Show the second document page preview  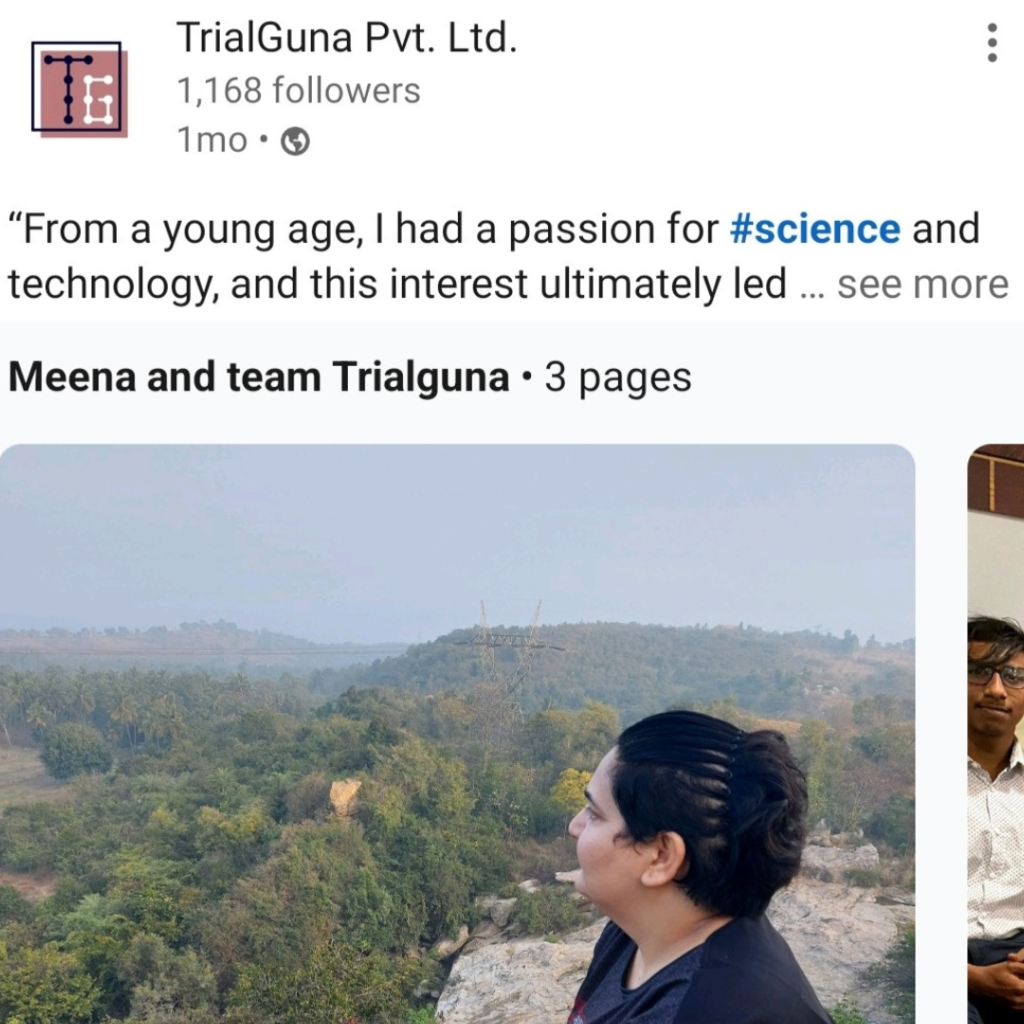pyautogui.click(x=996, y=733)
